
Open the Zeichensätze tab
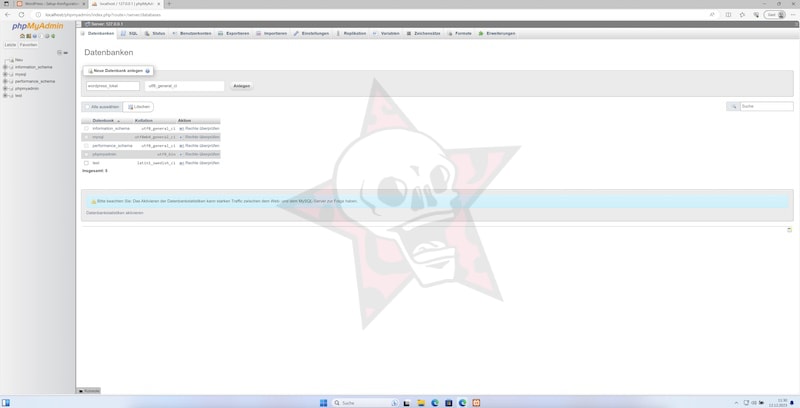point(423,34)
